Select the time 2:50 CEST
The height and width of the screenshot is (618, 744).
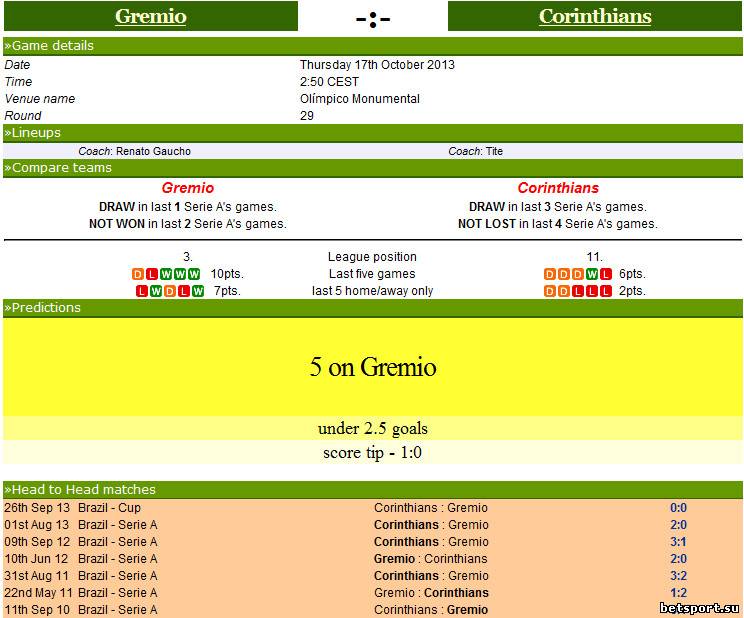click(x=329, y=82)
